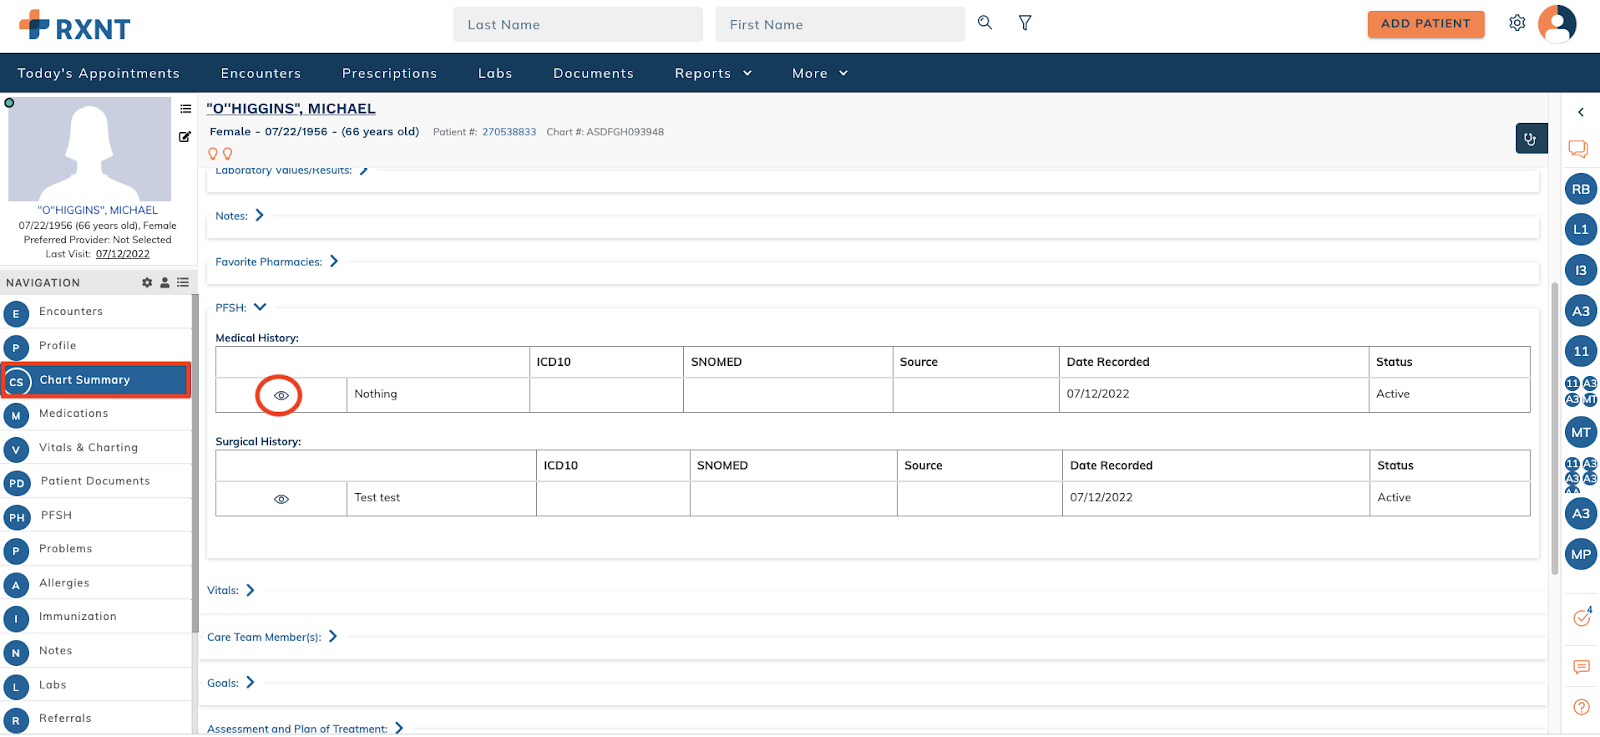The width and height of the screenshot is (1600, 737).
Task: Select Medications in the navigation panel
Action: (73, 414)
